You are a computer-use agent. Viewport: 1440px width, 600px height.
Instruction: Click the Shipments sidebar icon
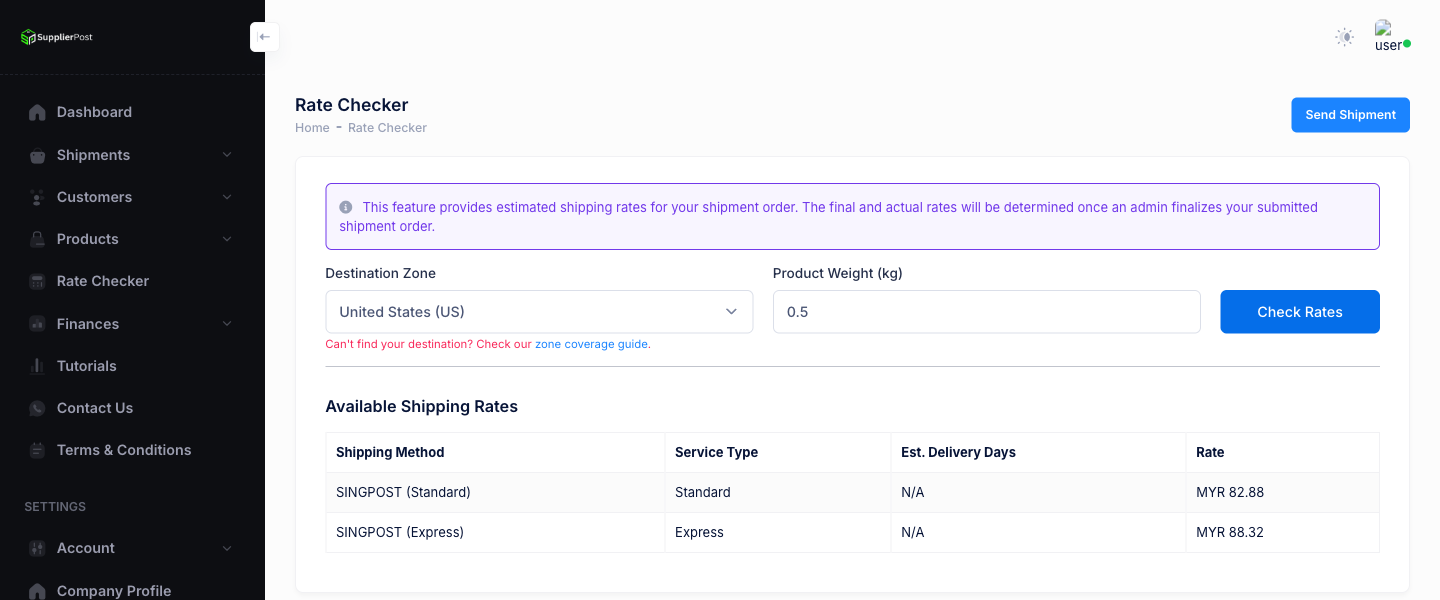pyautogui.click(x=37, y=155)
